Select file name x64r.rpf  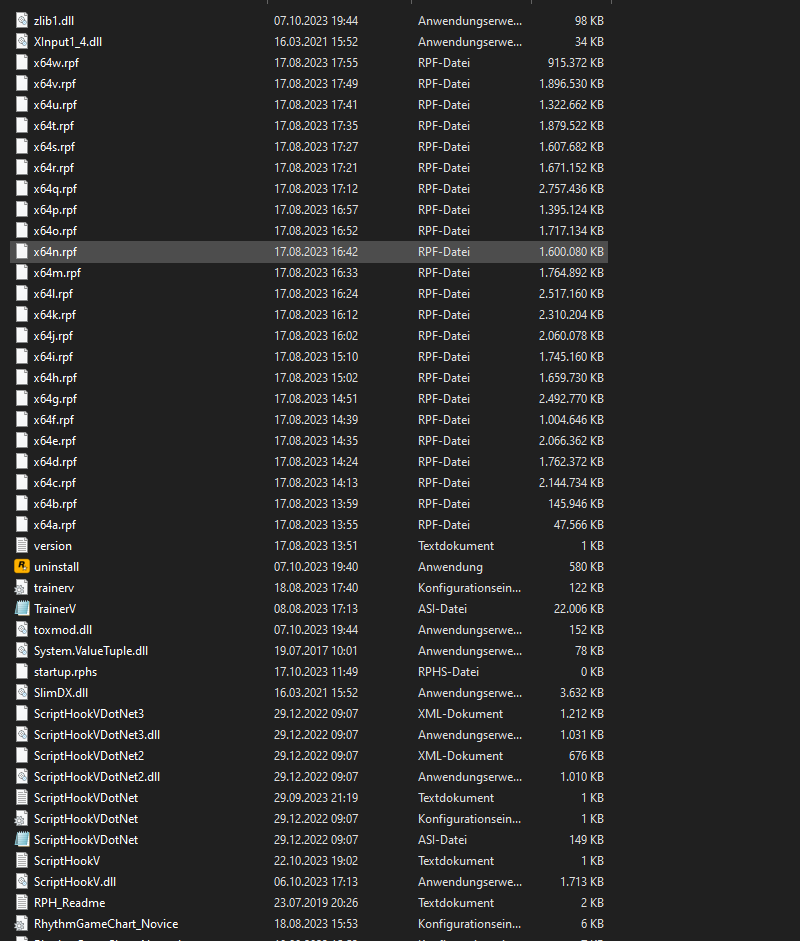(54, 167)
